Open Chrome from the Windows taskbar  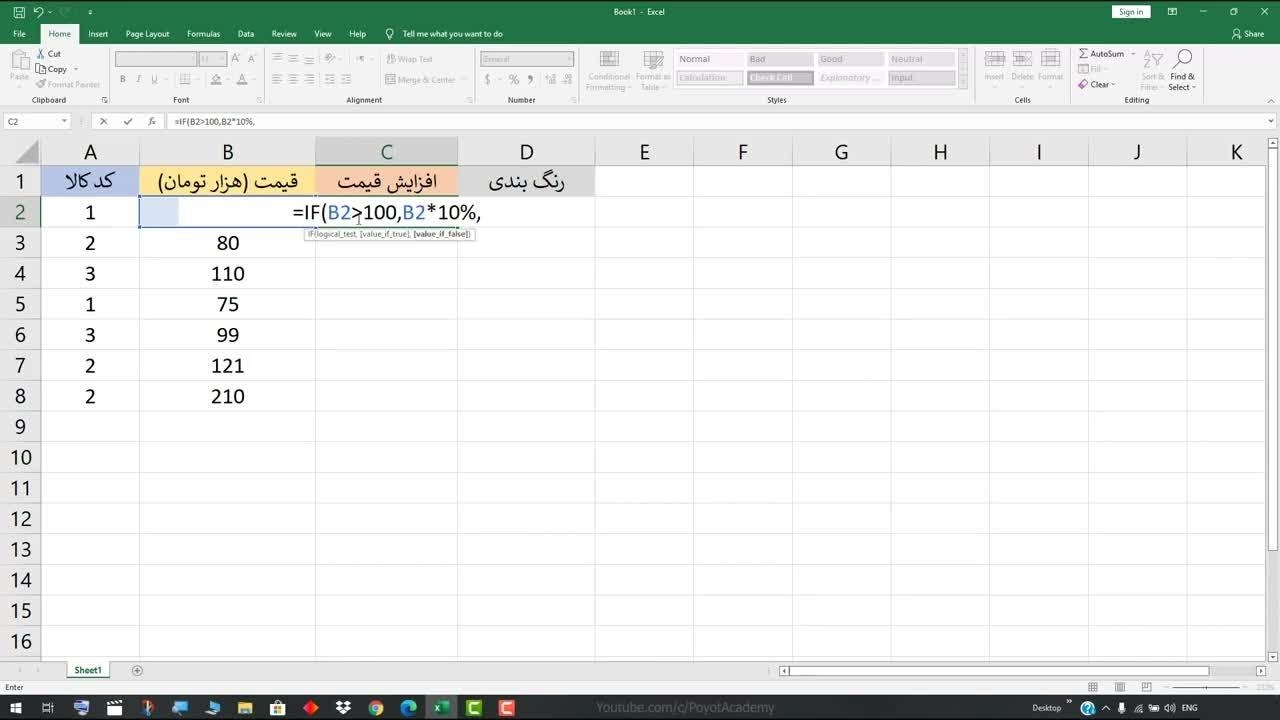(376, 708)
